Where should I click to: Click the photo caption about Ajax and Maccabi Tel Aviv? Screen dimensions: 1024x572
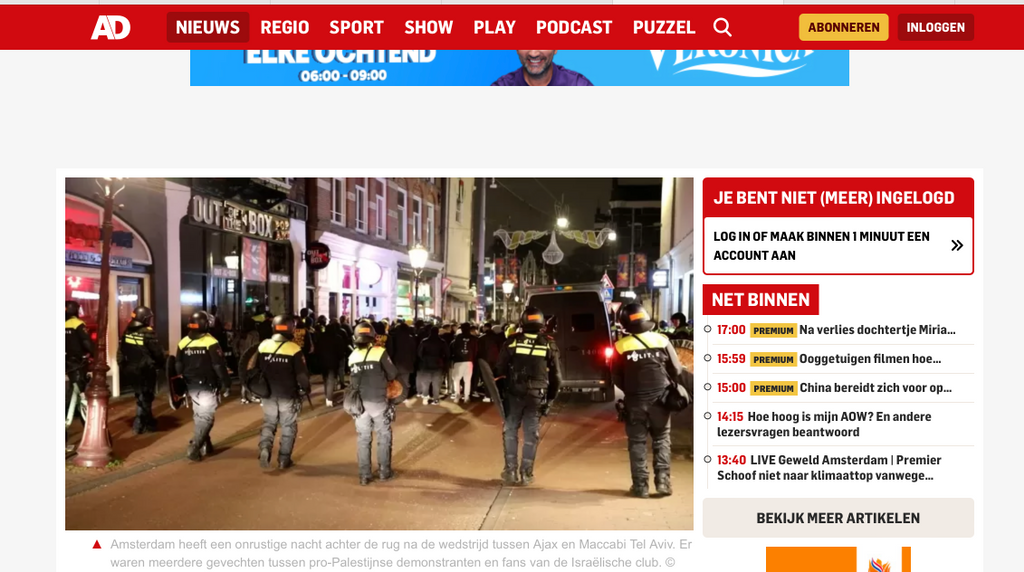[401, 554]
